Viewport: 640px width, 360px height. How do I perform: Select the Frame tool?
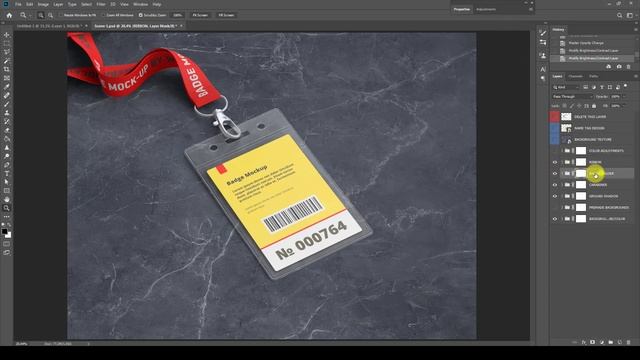[7, 78]
